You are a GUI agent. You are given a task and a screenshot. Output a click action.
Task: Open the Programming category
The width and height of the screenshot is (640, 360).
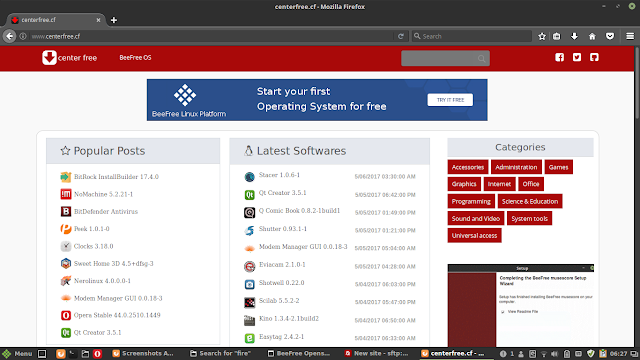click(471, 201)
